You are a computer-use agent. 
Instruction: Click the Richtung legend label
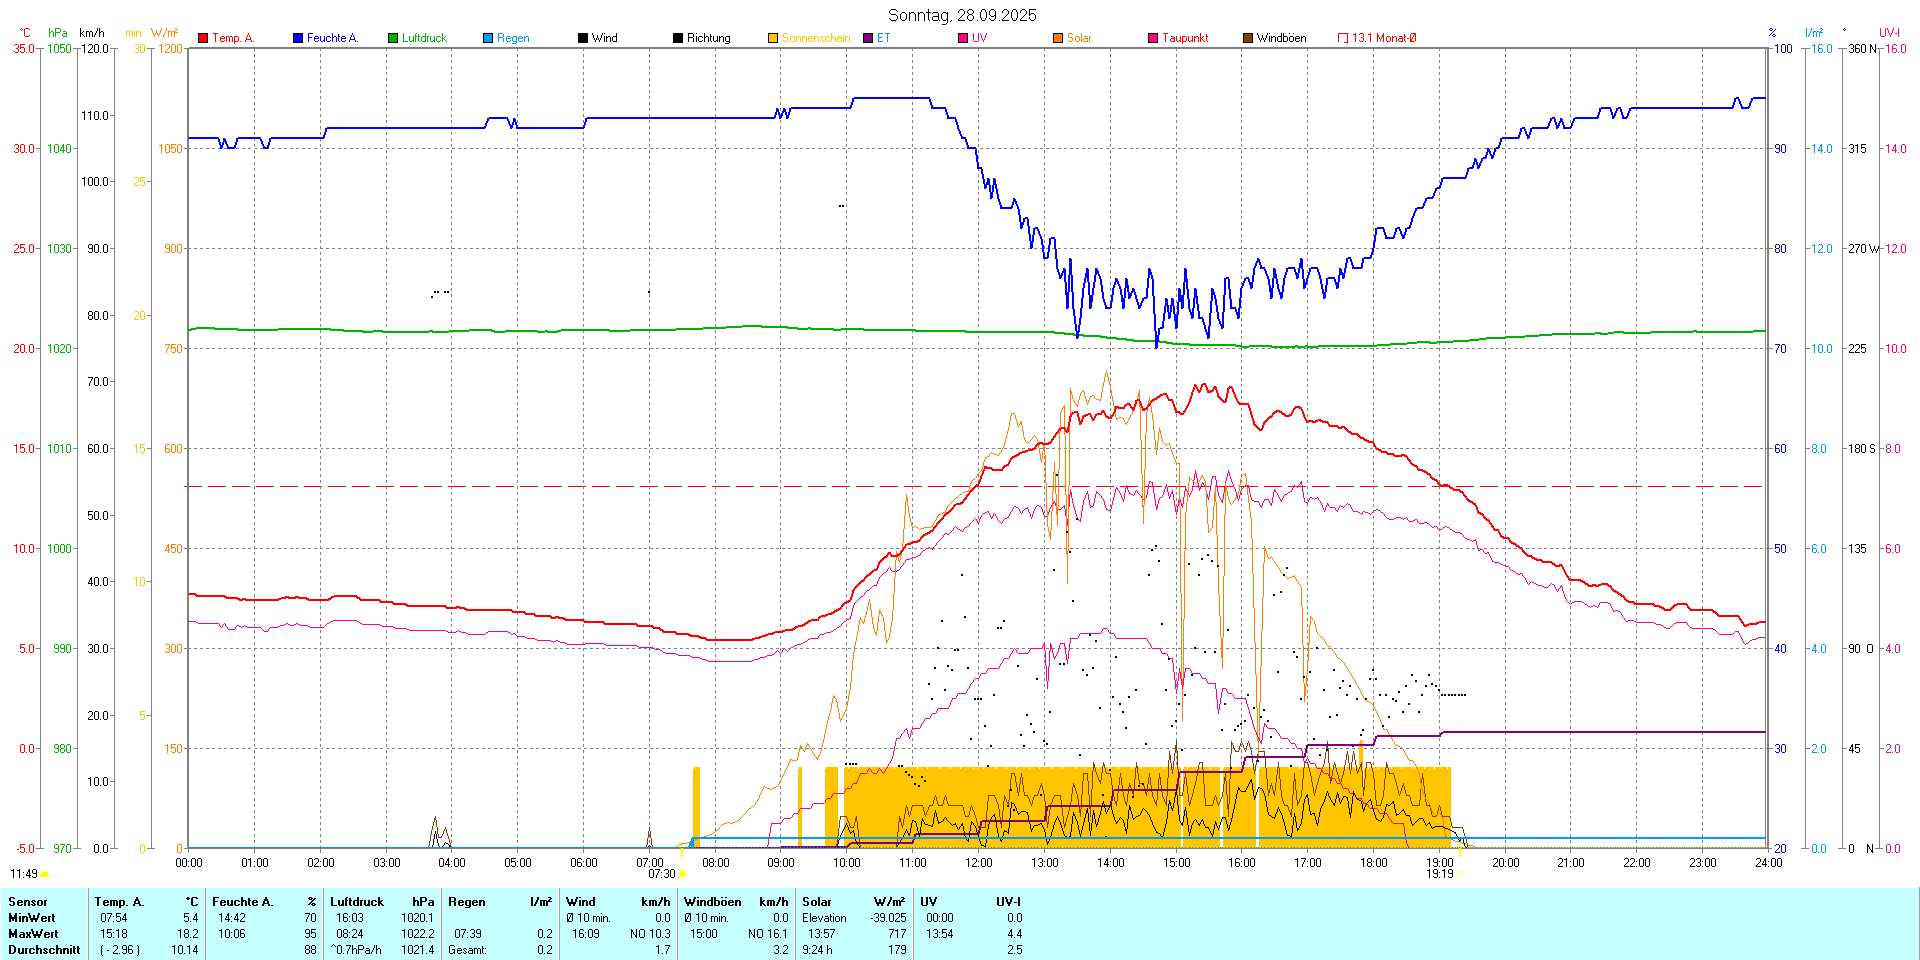708,38
